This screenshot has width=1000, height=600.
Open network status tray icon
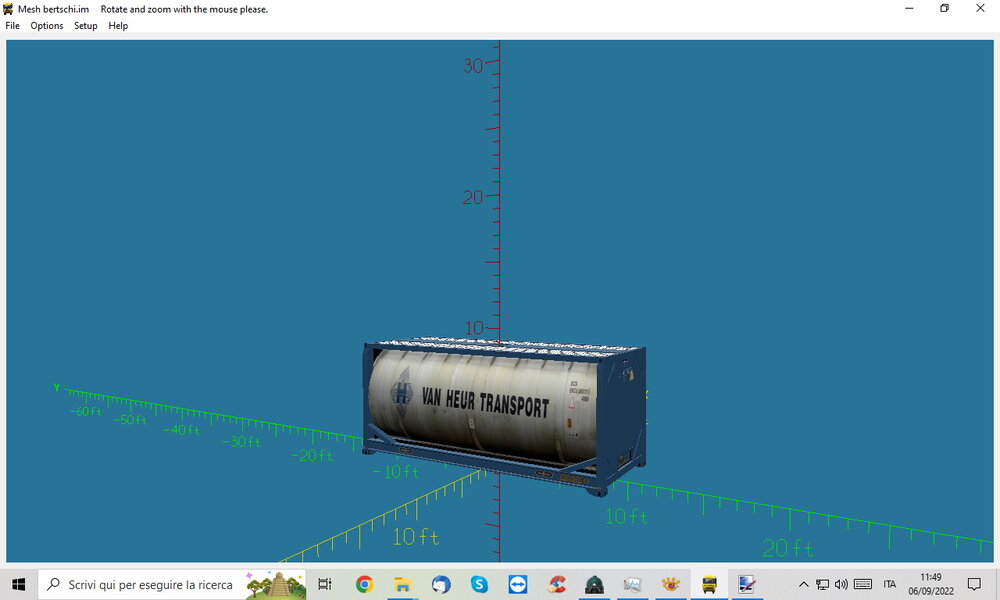coord(823,584)
